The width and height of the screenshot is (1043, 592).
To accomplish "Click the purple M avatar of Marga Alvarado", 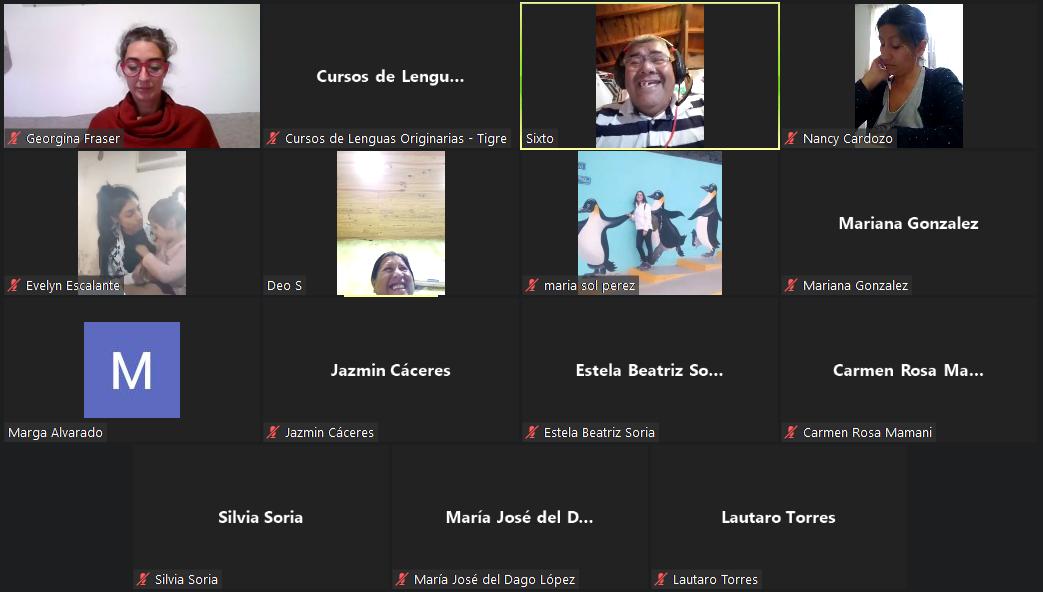I will [x=132, y=369].
